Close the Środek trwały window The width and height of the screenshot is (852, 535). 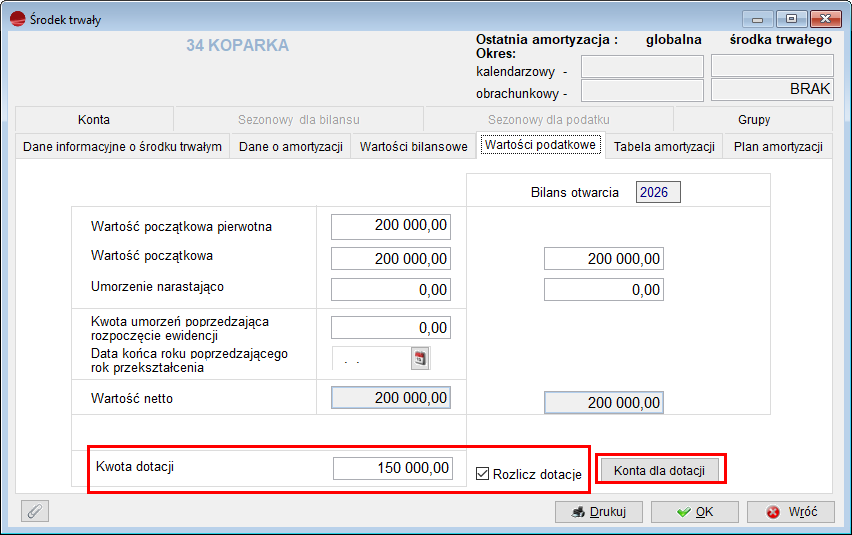(825, 19)
